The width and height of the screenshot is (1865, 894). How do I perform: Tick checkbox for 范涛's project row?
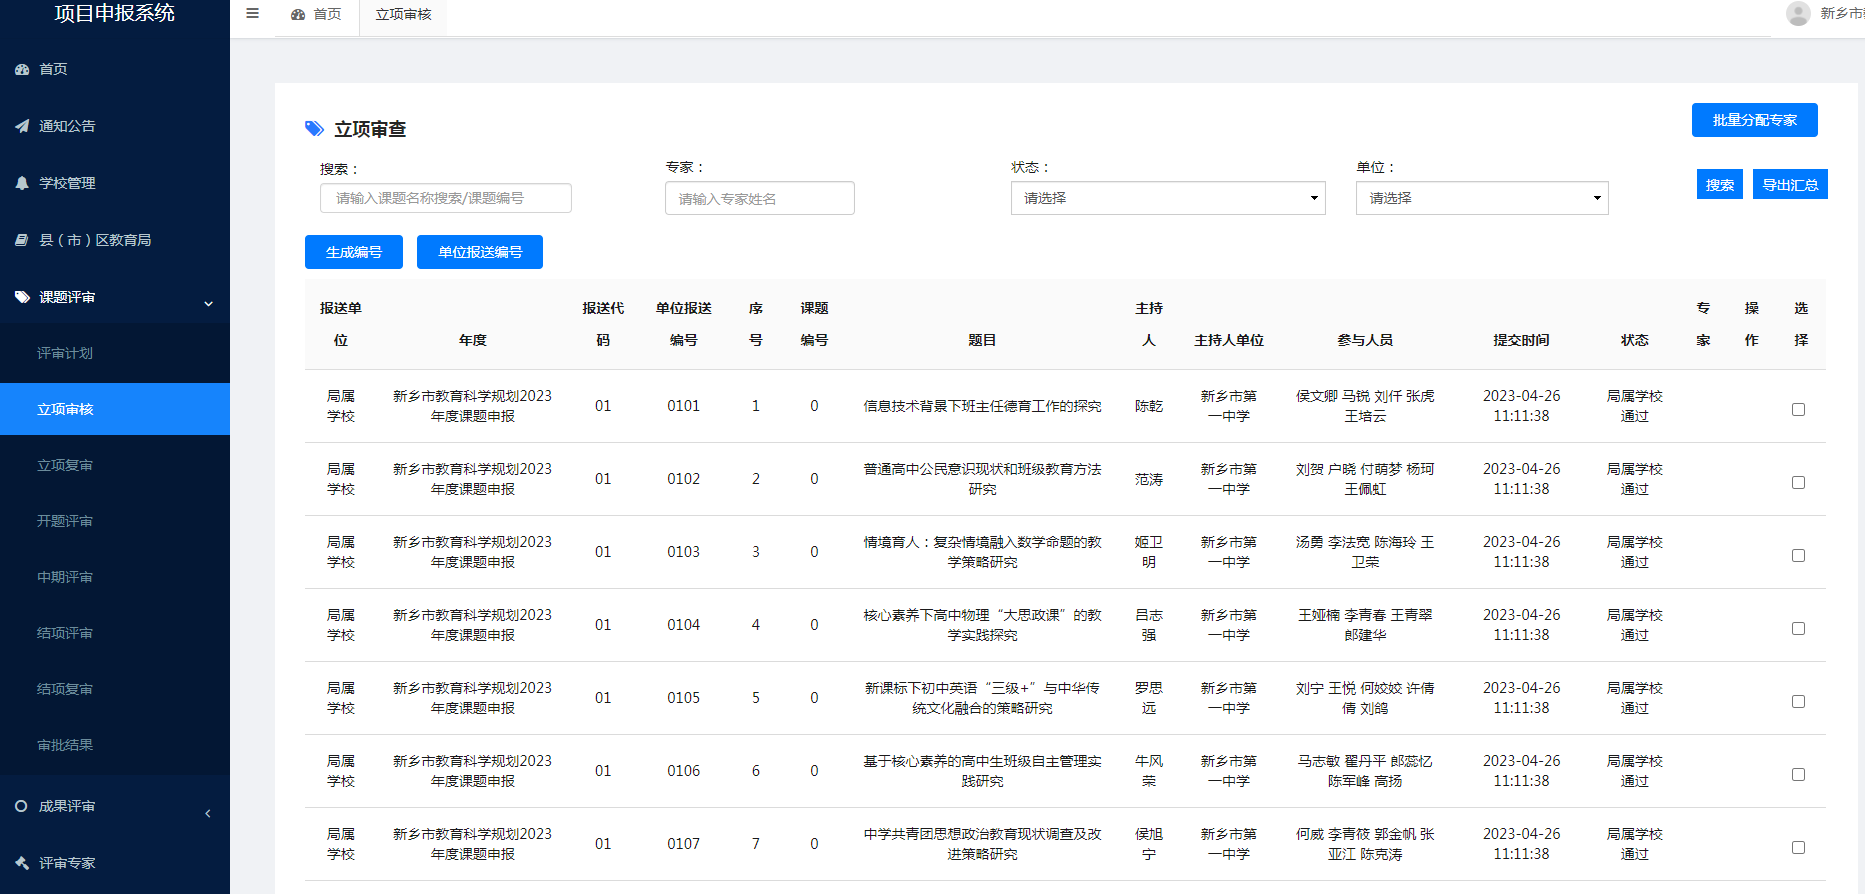pyautogui.click(x=1798, y=482)
